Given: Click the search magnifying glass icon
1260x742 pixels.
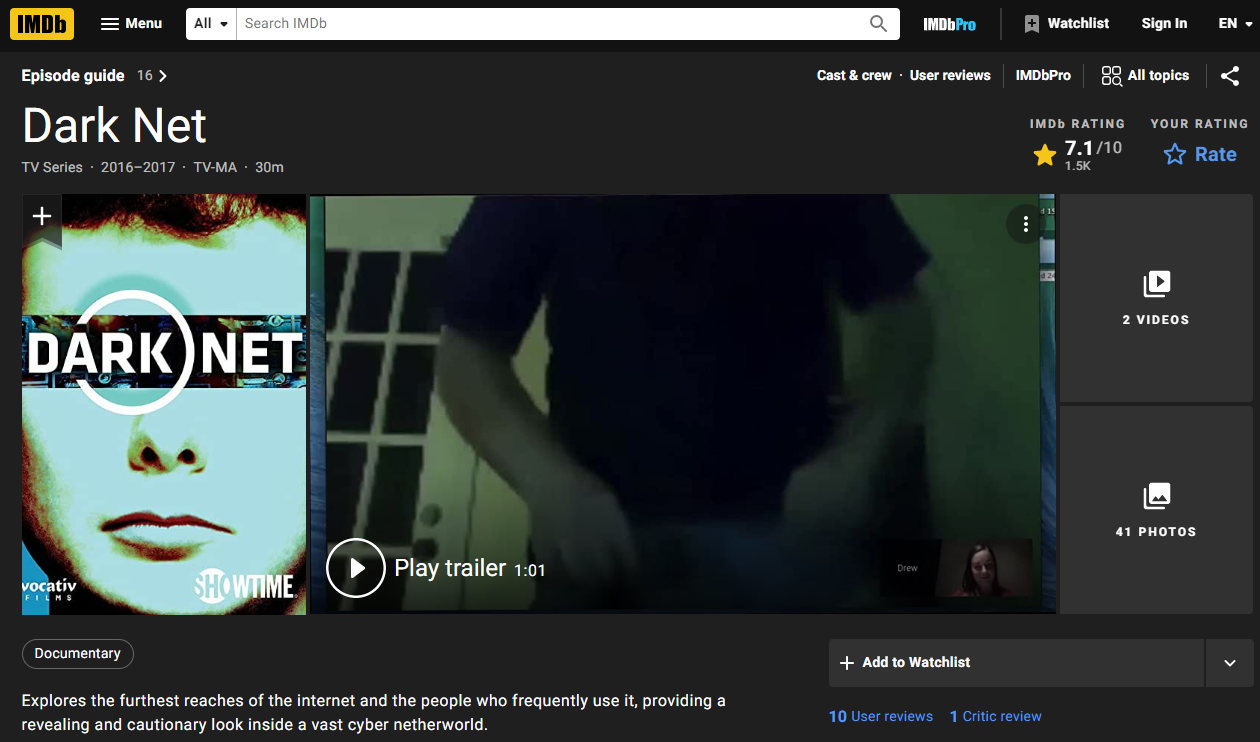Looking at the screenshot, I should click(x=878, y=23).
